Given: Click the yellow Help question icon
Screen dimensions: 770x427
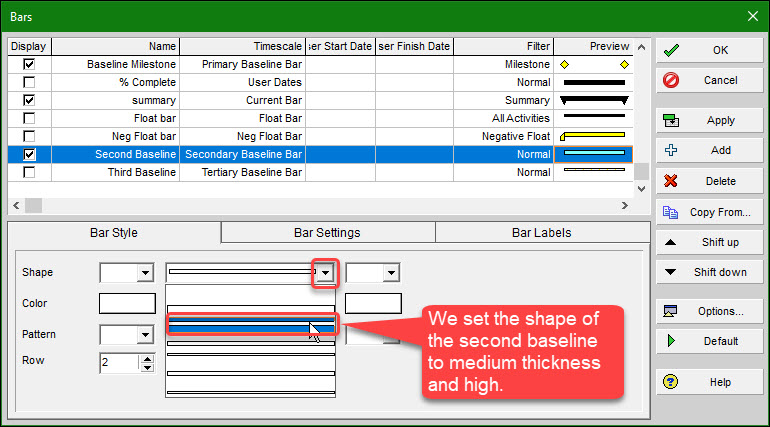Looking at the screenshot, I should coord(671,382).
